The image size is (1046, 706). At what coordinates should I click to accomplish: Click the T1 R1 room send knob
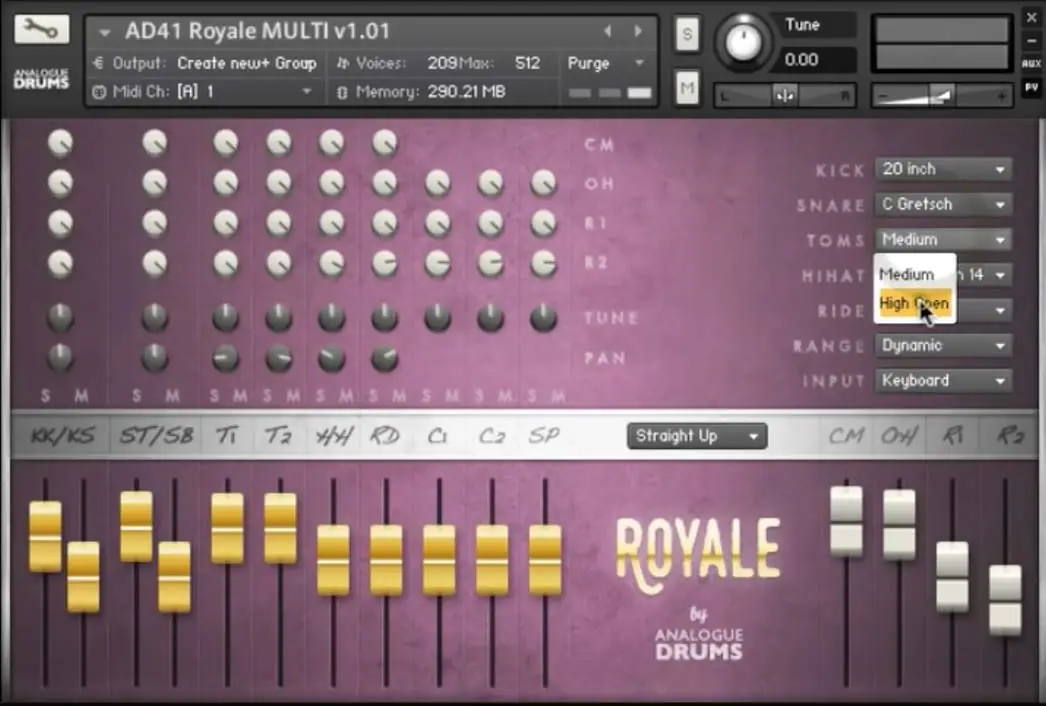click(225, 224)
